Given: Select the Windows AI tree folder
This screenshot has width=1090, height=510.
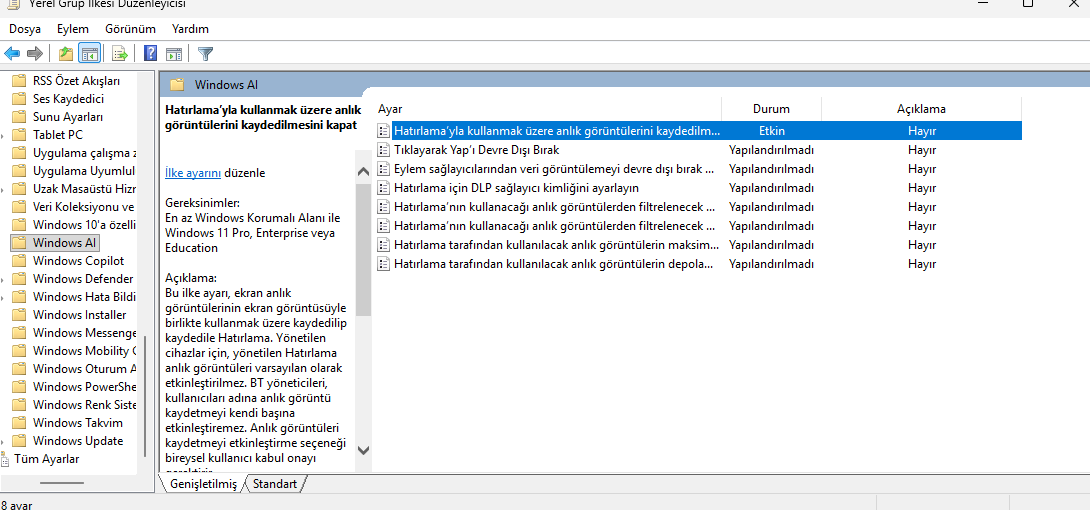Looking at the screenshot, I should pos(56,242).
